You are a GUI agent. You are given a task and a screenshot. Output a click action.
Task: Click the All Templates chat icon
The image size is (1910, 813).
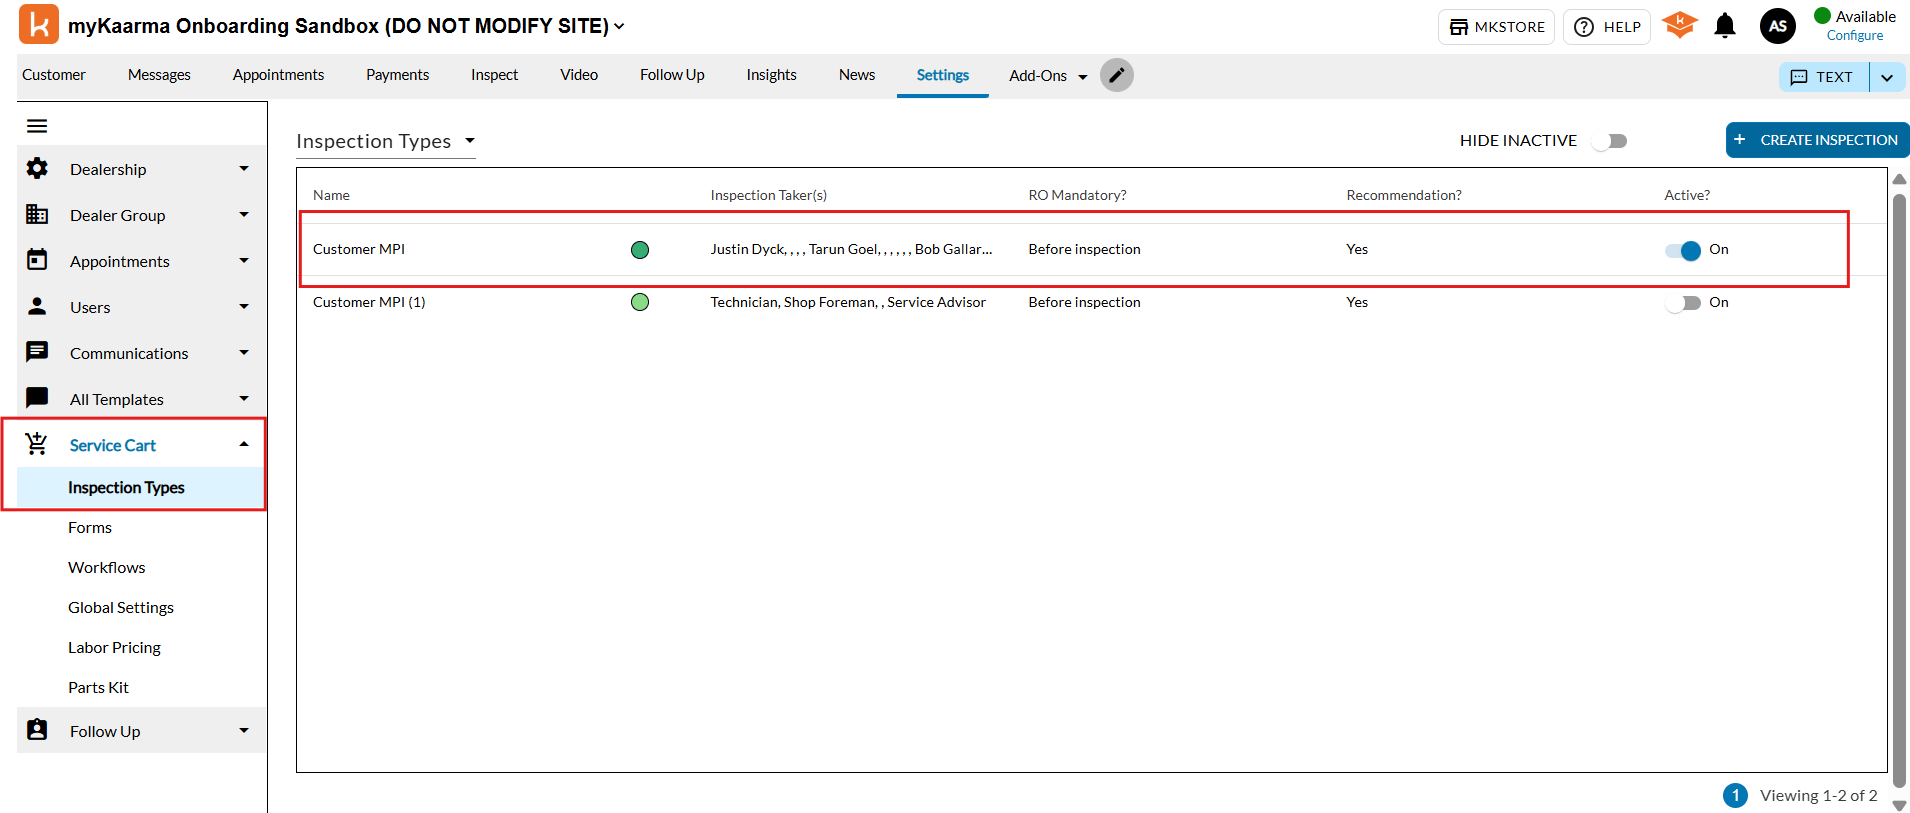tap(37, 398)
